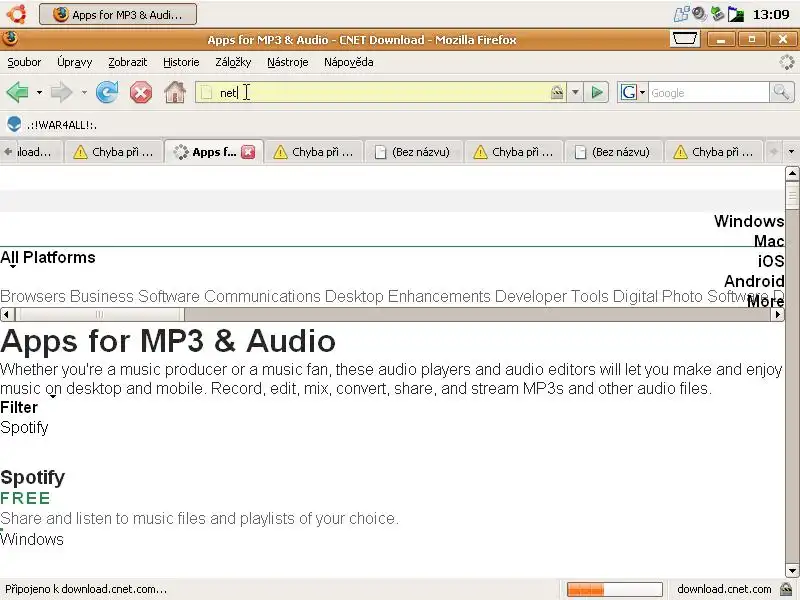The height and width of the screenshot is (600, 800).
Task: Click the page loading progress bar
Action: click(615, 589)
